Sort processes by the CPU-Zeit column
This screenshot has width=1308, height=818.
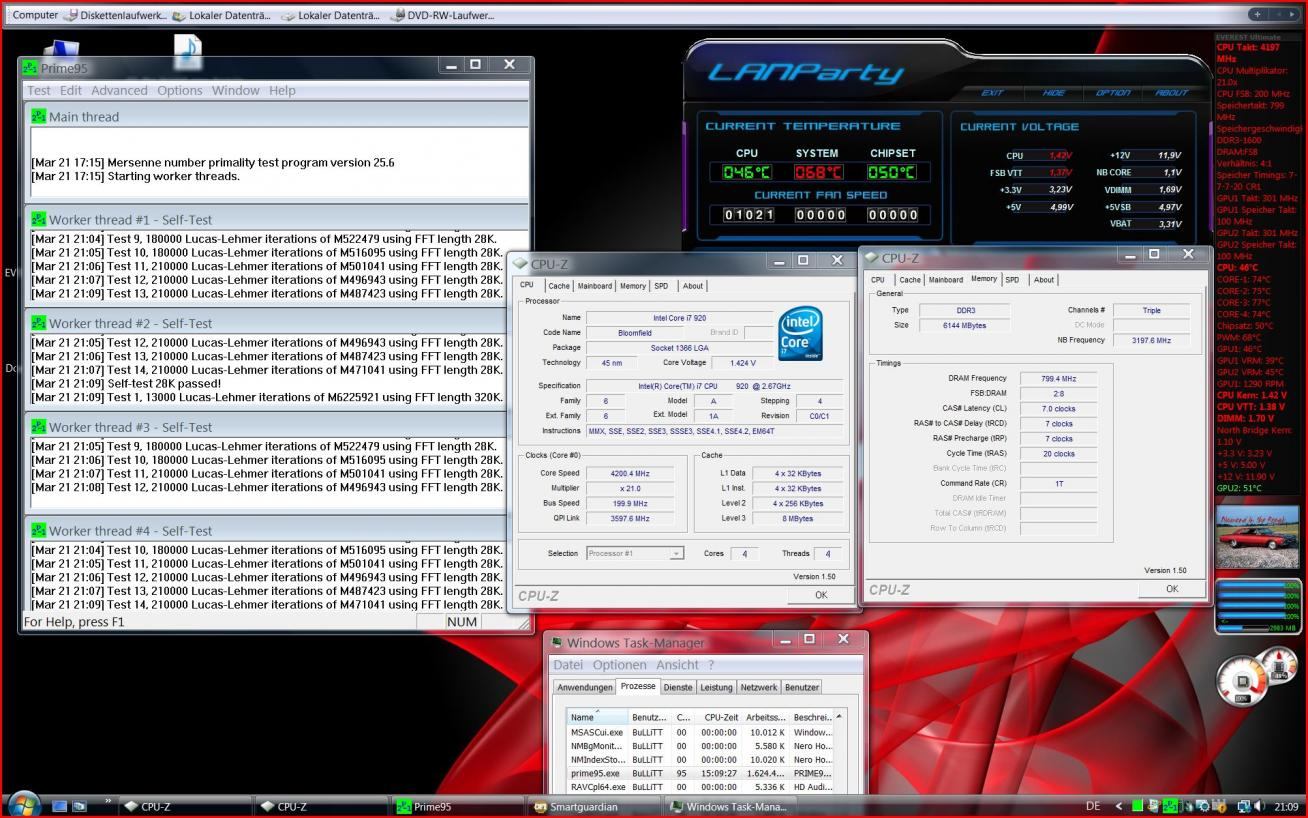pos(720,717)
